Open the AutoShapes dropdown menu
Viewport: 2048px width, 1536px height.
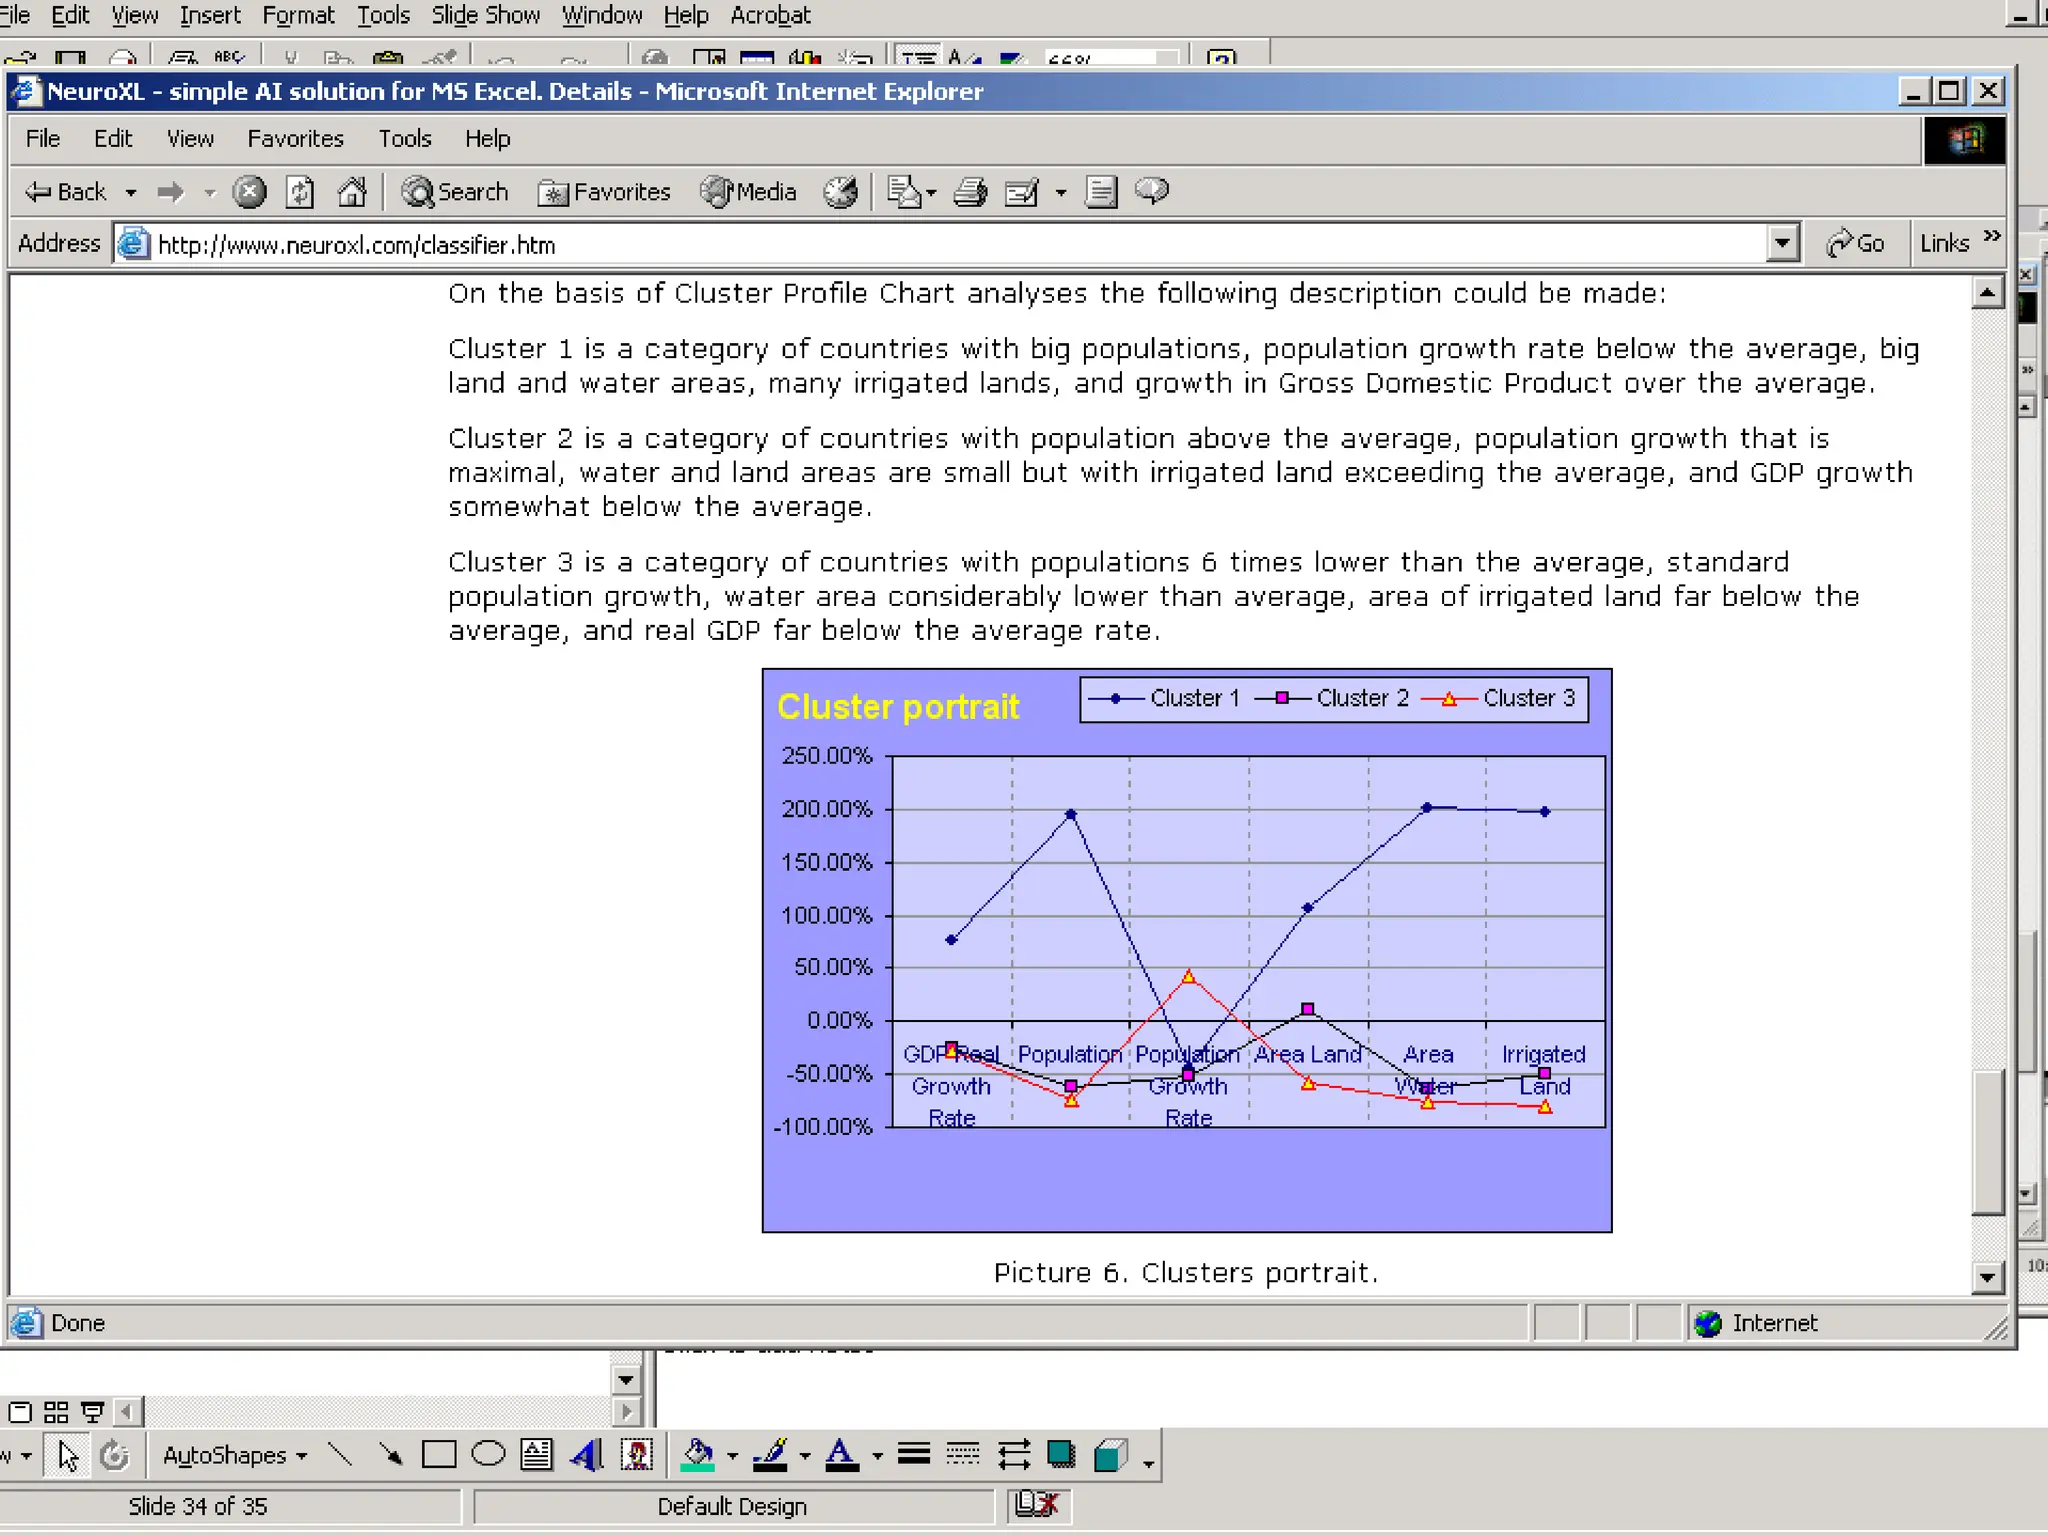tap(234, 1455)
